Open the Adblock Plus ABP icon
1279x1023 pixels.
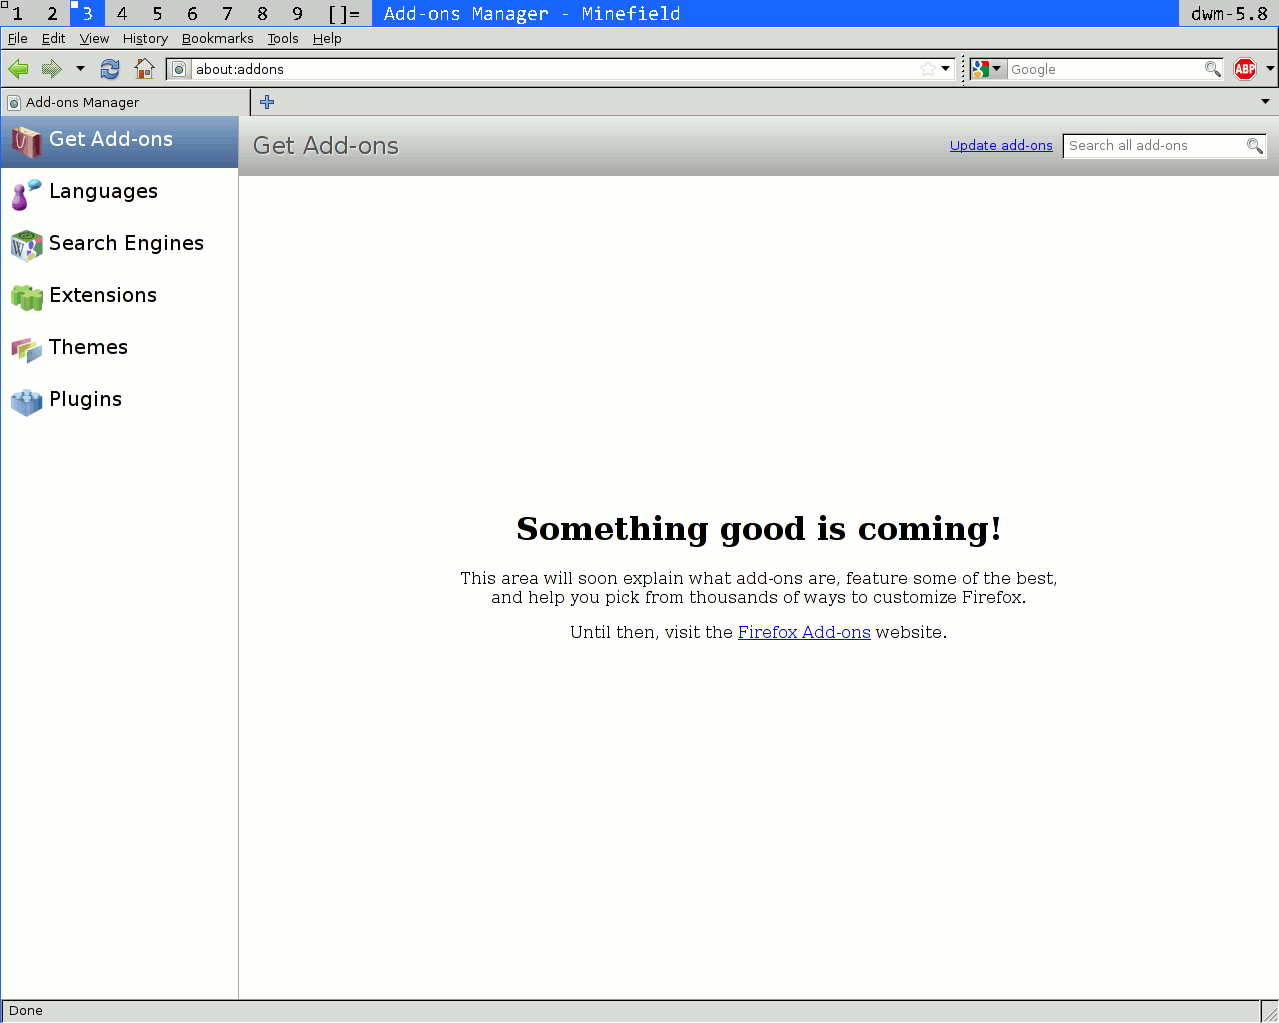(x=1245, y=69)
